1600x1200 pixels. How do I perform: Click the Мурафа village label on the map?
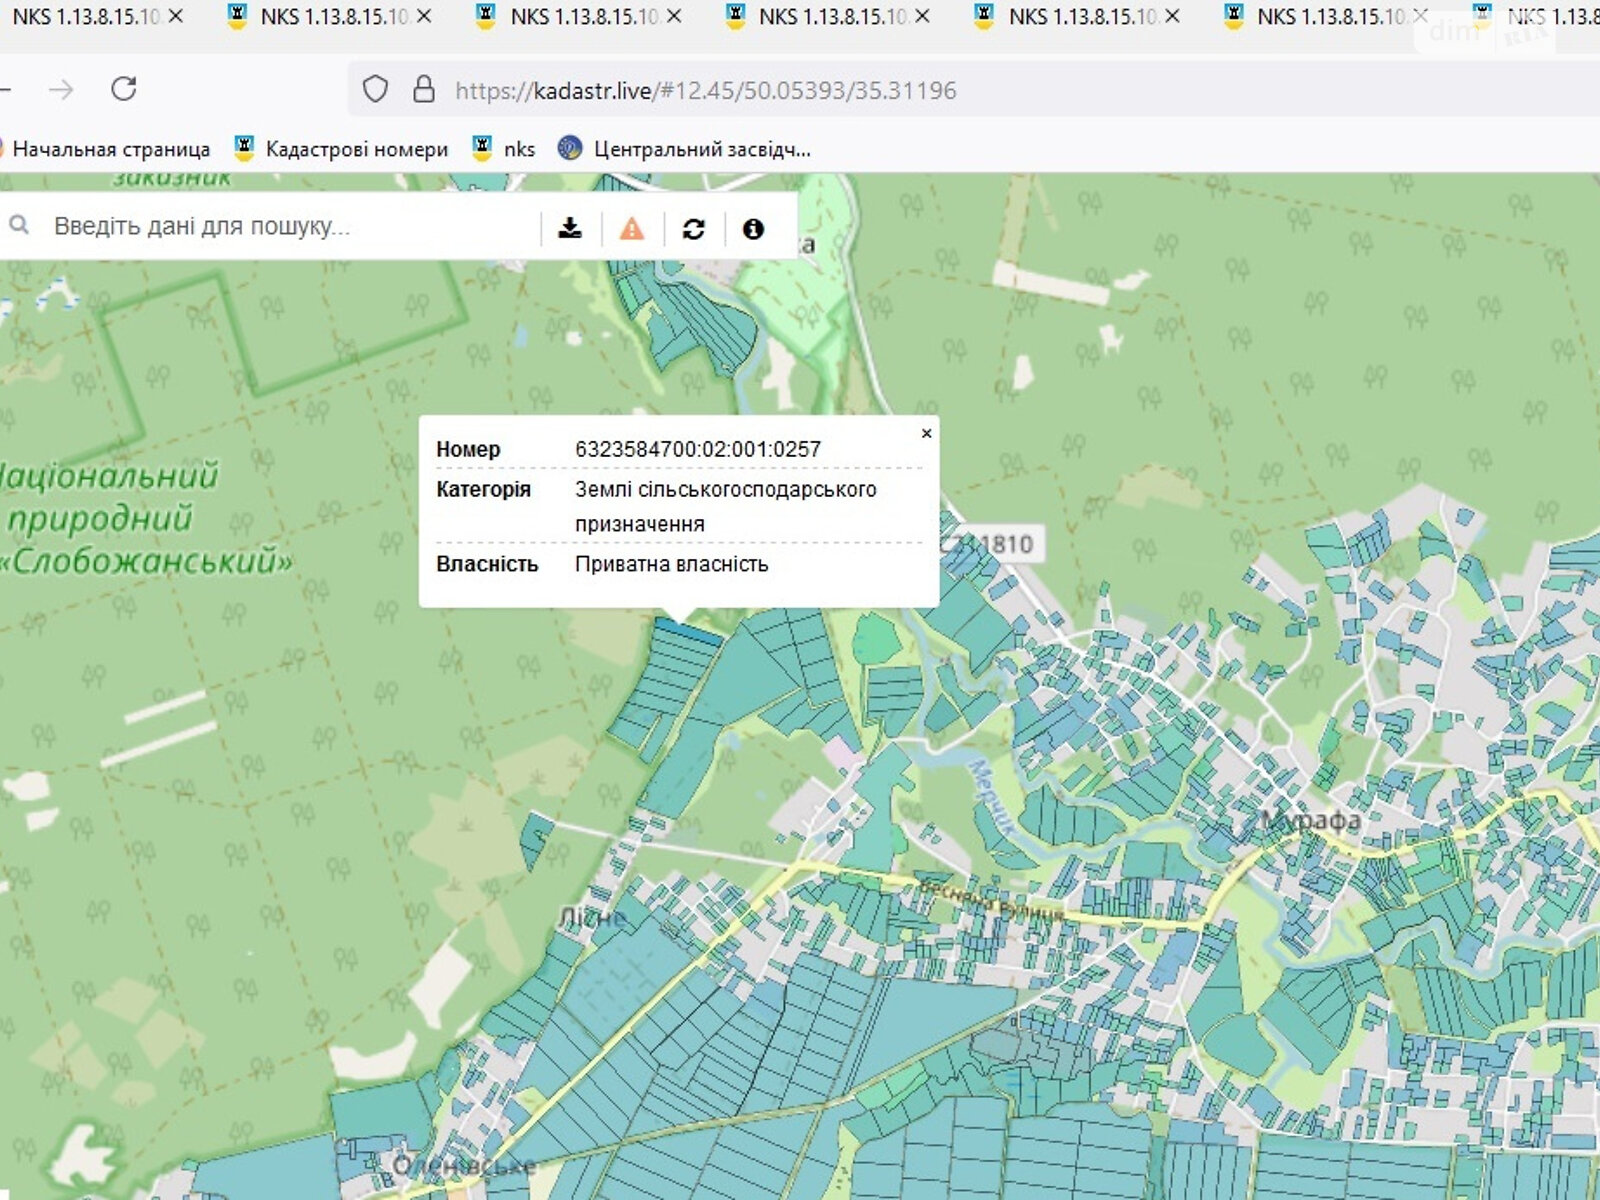pyautogui.click(x=1310, y=821)
